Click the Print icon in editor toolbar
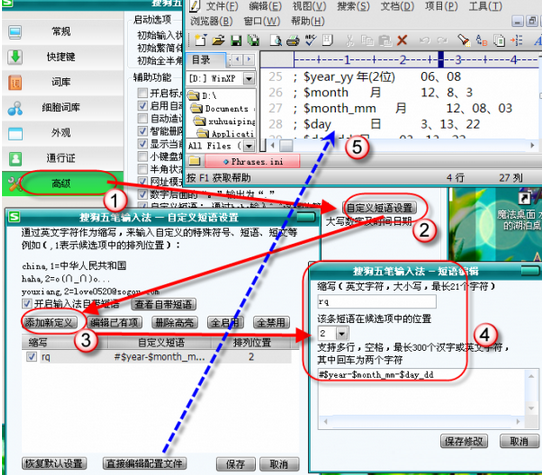 pos(293,41)
